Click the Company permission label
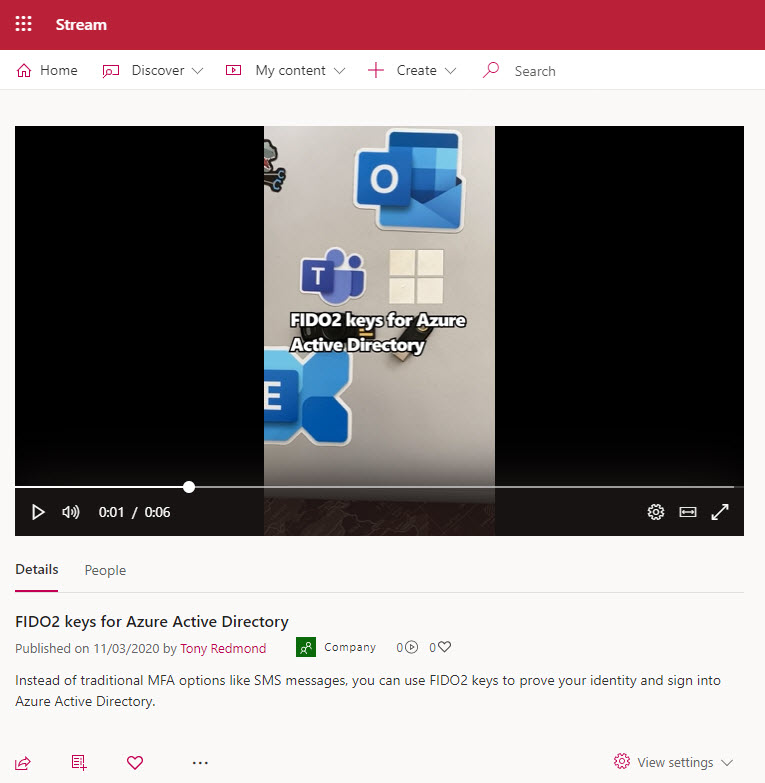 point(350,647)
